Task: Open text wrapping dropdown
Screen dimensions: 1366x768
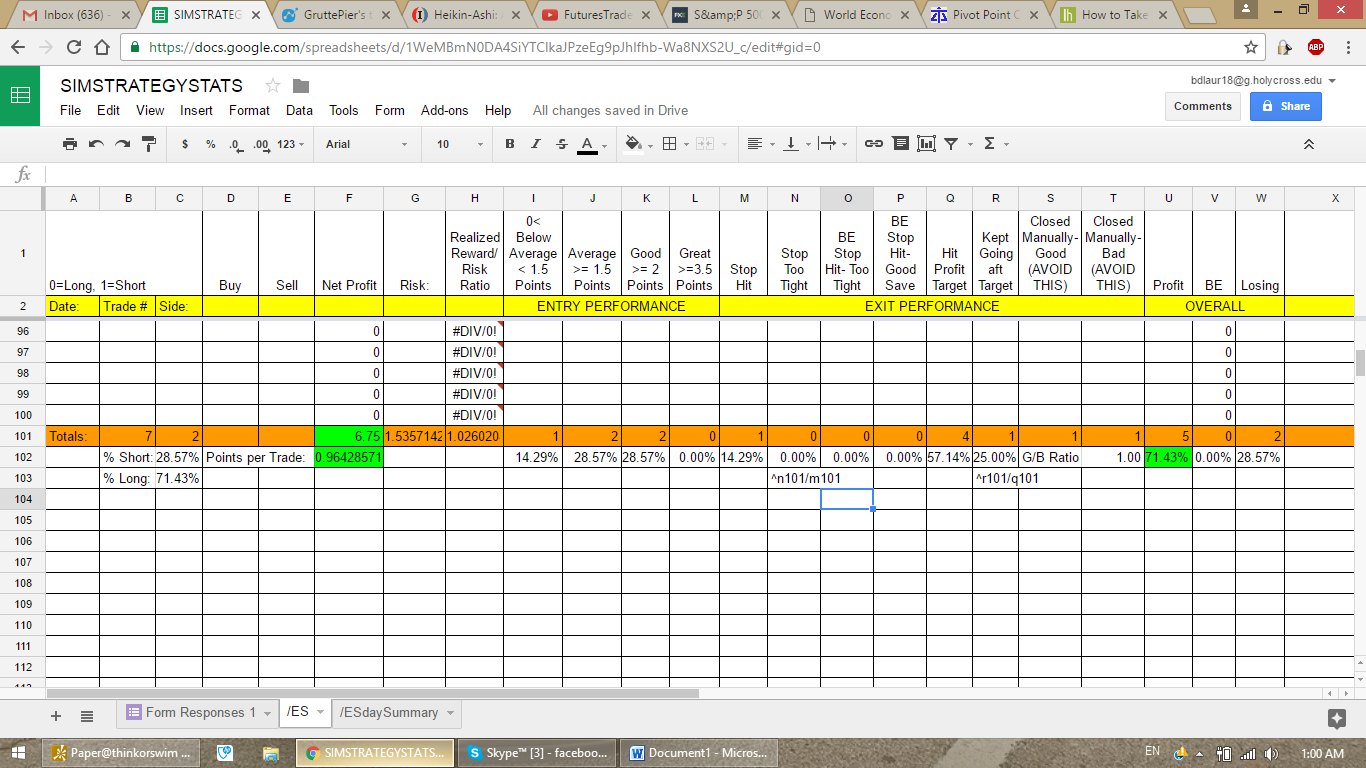Action: tap(832, 144)
